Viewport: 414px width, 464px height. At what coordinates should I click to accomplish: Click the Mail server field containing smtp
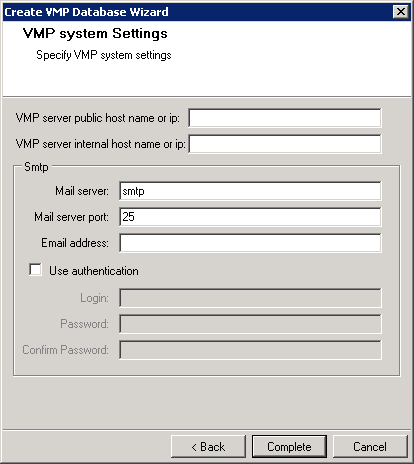[x=250, y=191]
